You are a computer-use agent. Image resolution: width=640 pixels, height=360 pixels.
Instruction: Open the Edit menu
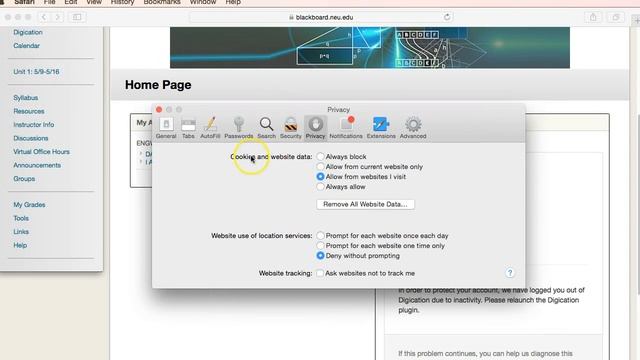[x=71, y=2]
